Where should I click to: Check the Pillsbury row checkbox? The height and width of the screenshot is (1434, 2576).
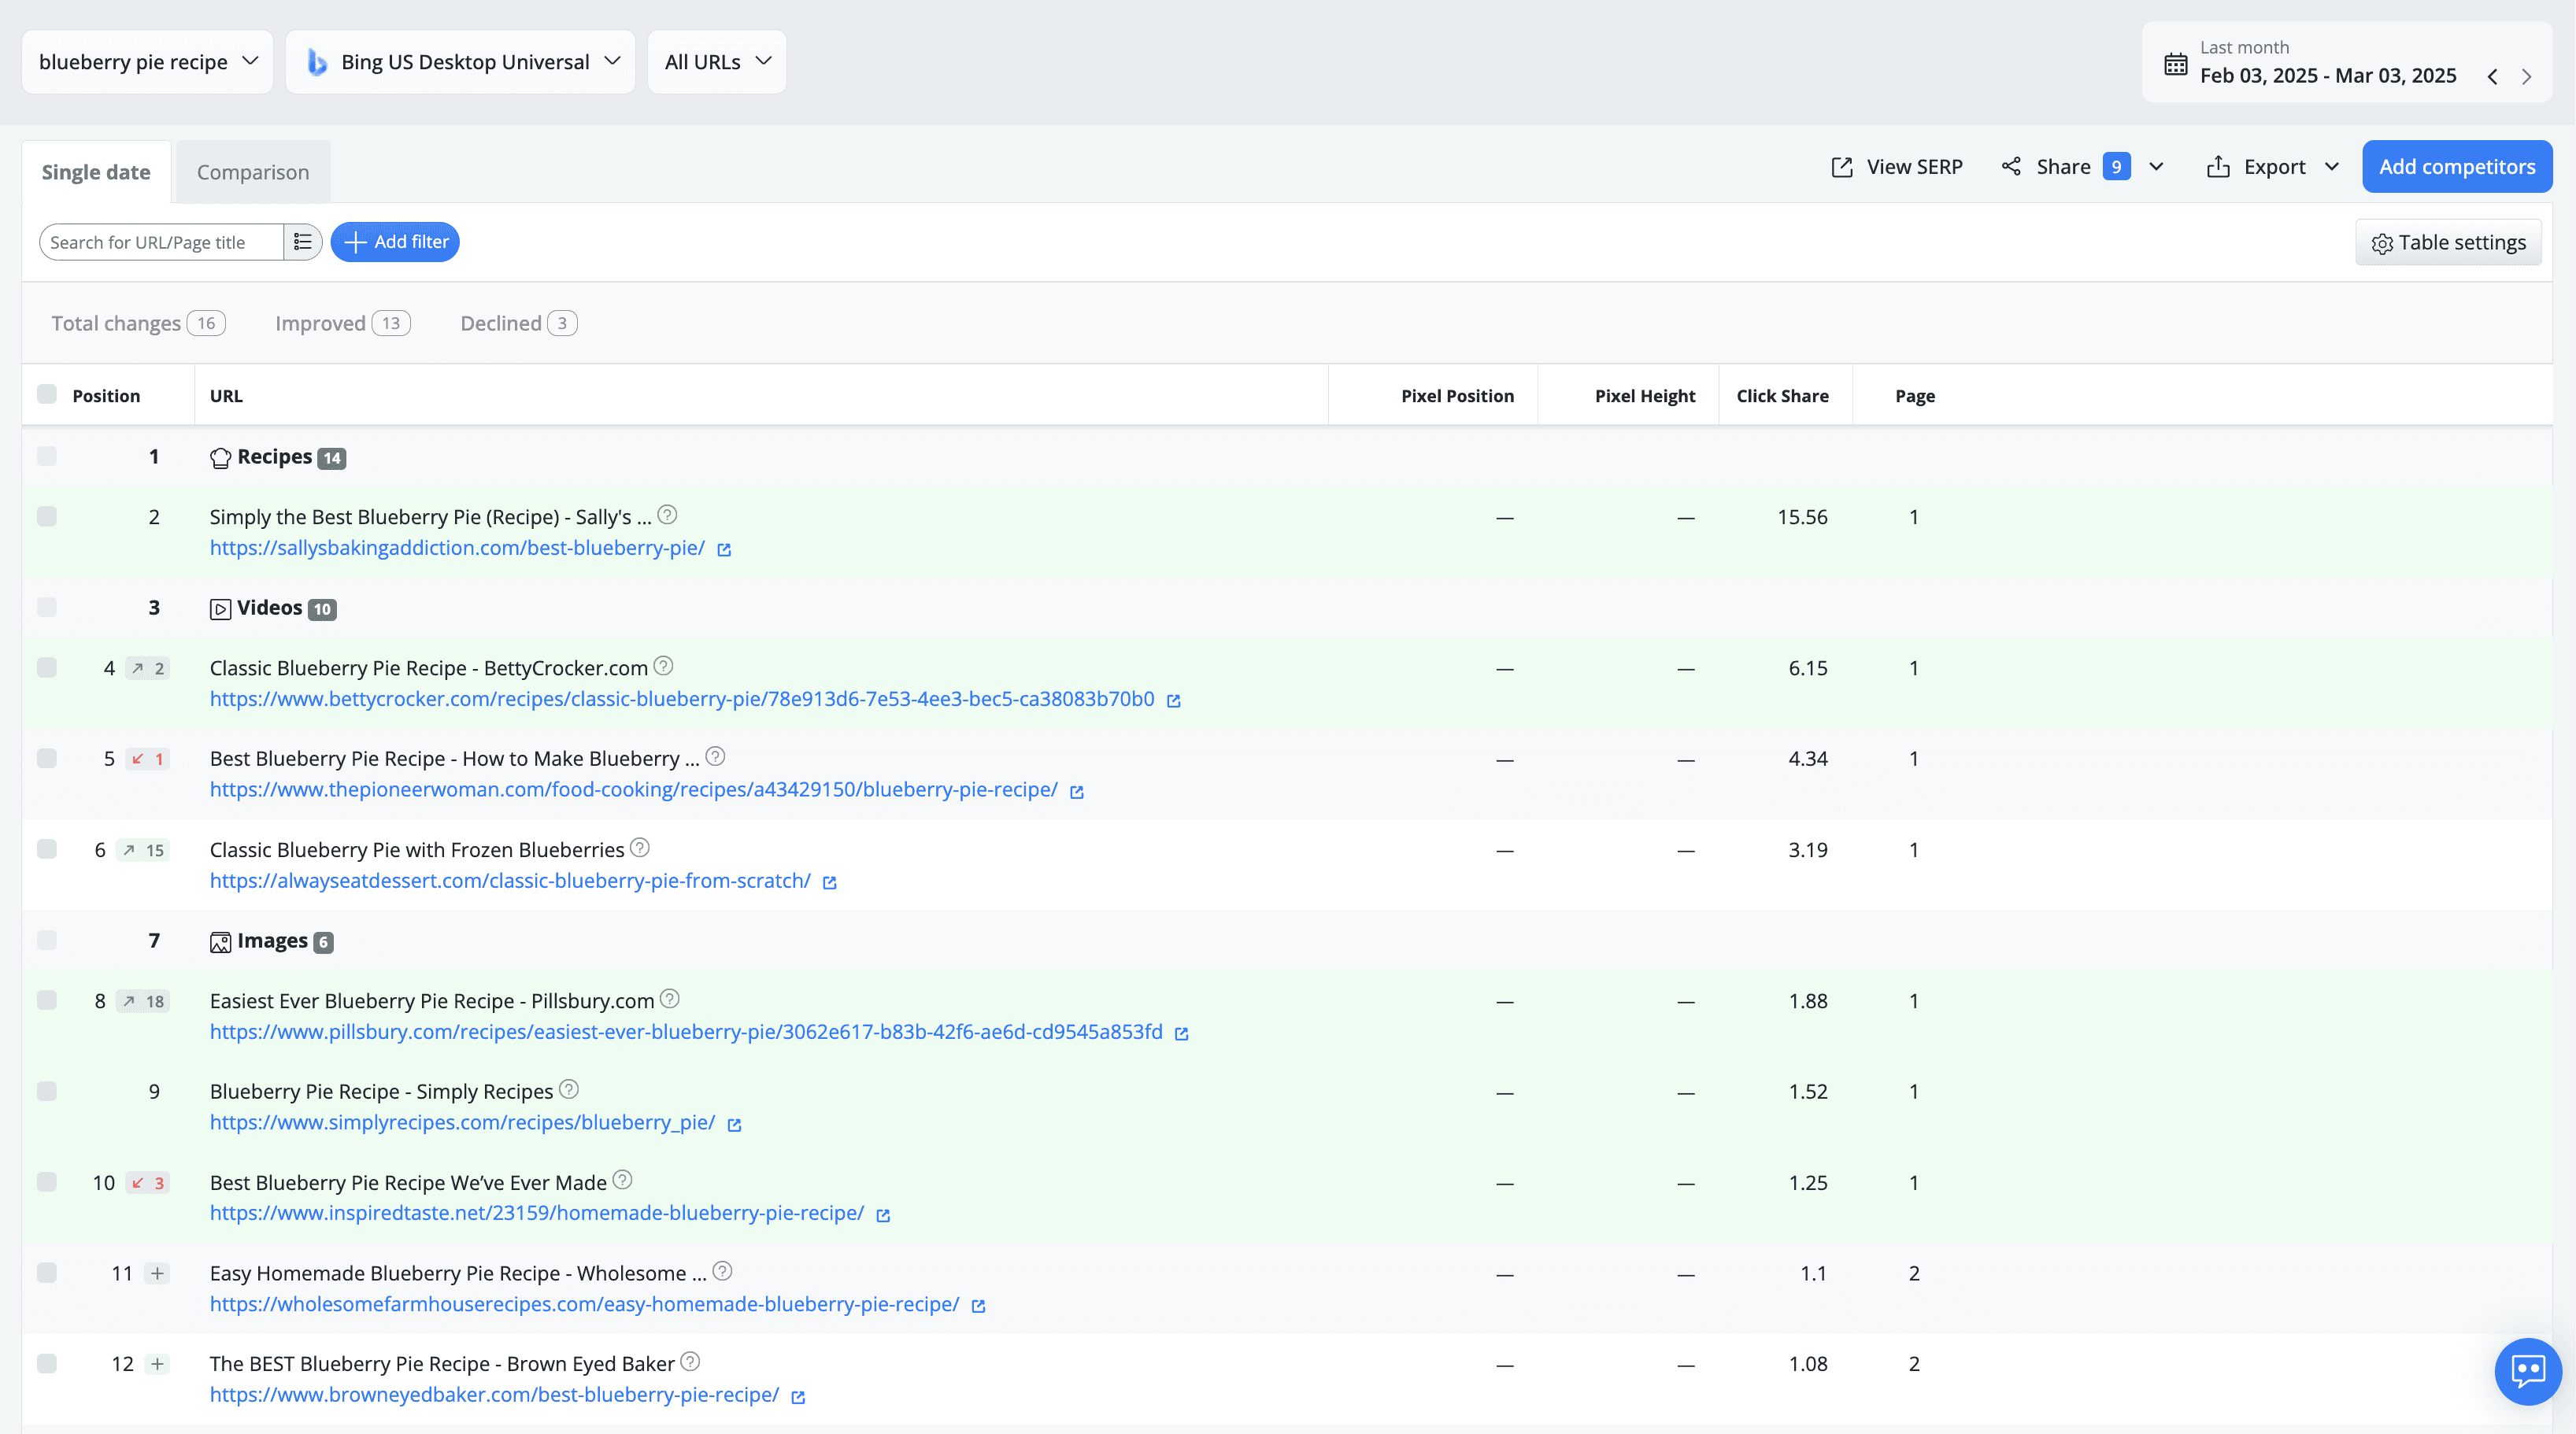(x=47, y=1000)
